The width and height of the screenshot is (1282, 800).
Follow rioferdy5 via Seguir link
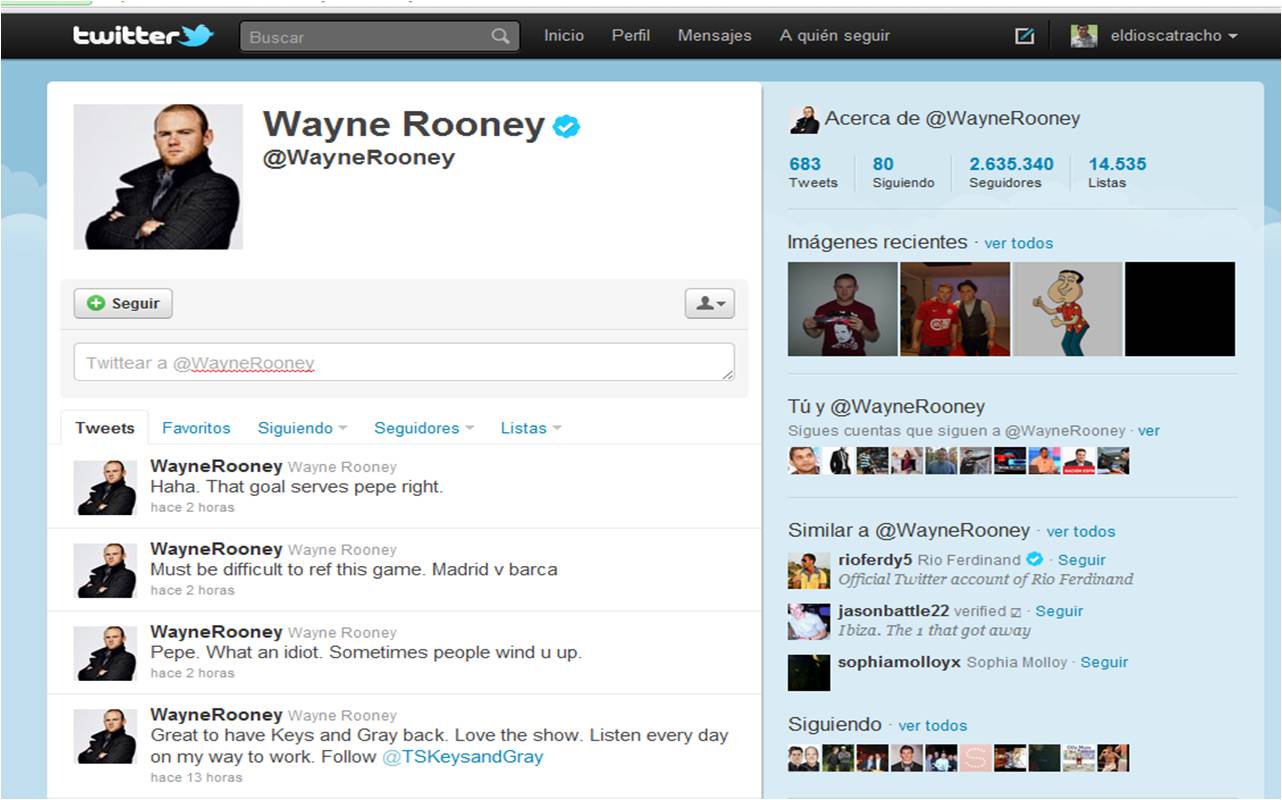click(1082, 560)
